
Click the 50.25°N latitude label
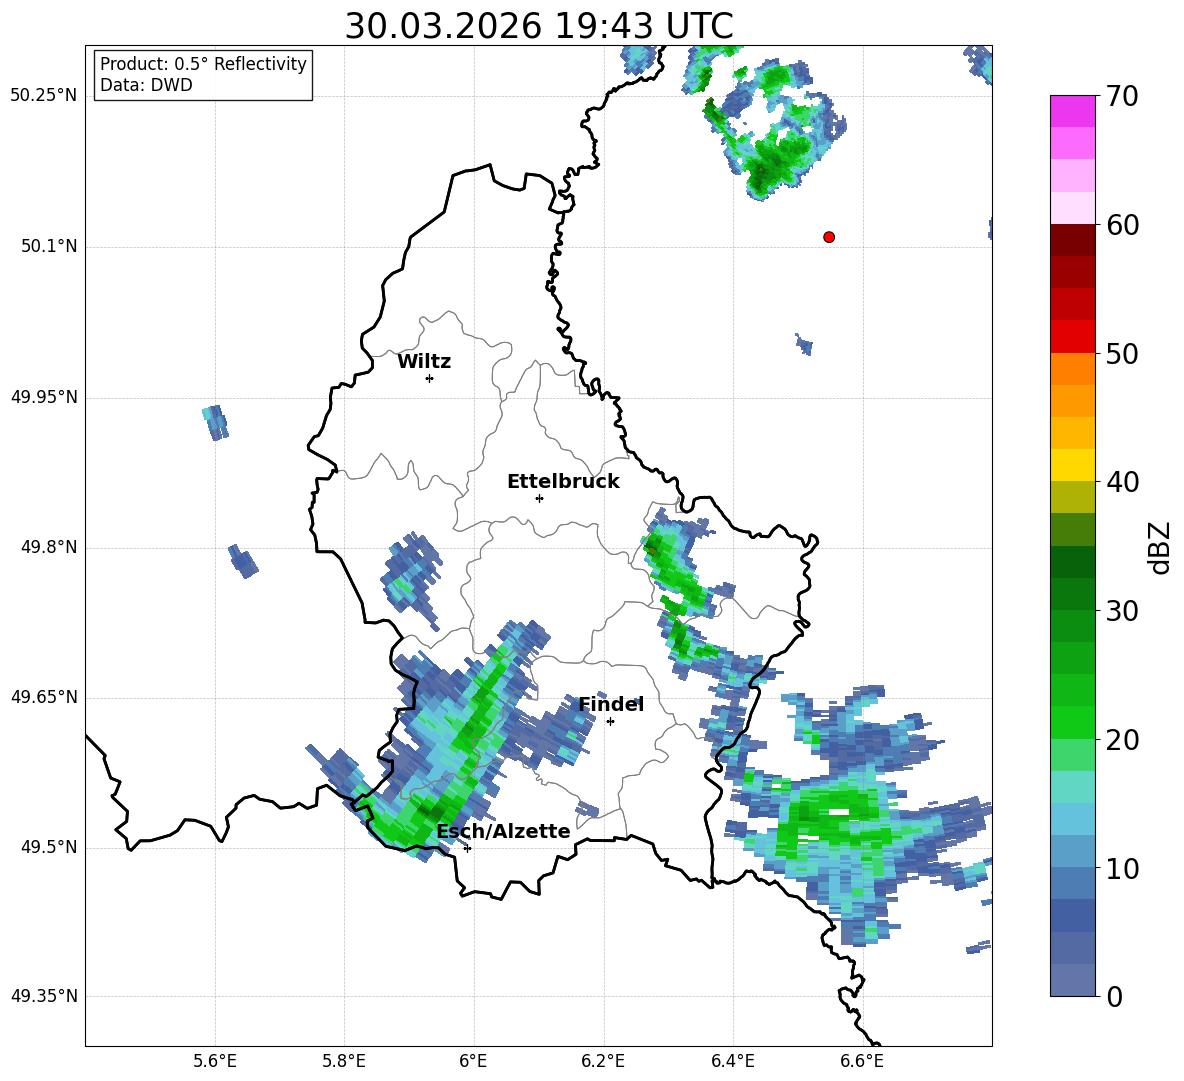click(43, 96)
